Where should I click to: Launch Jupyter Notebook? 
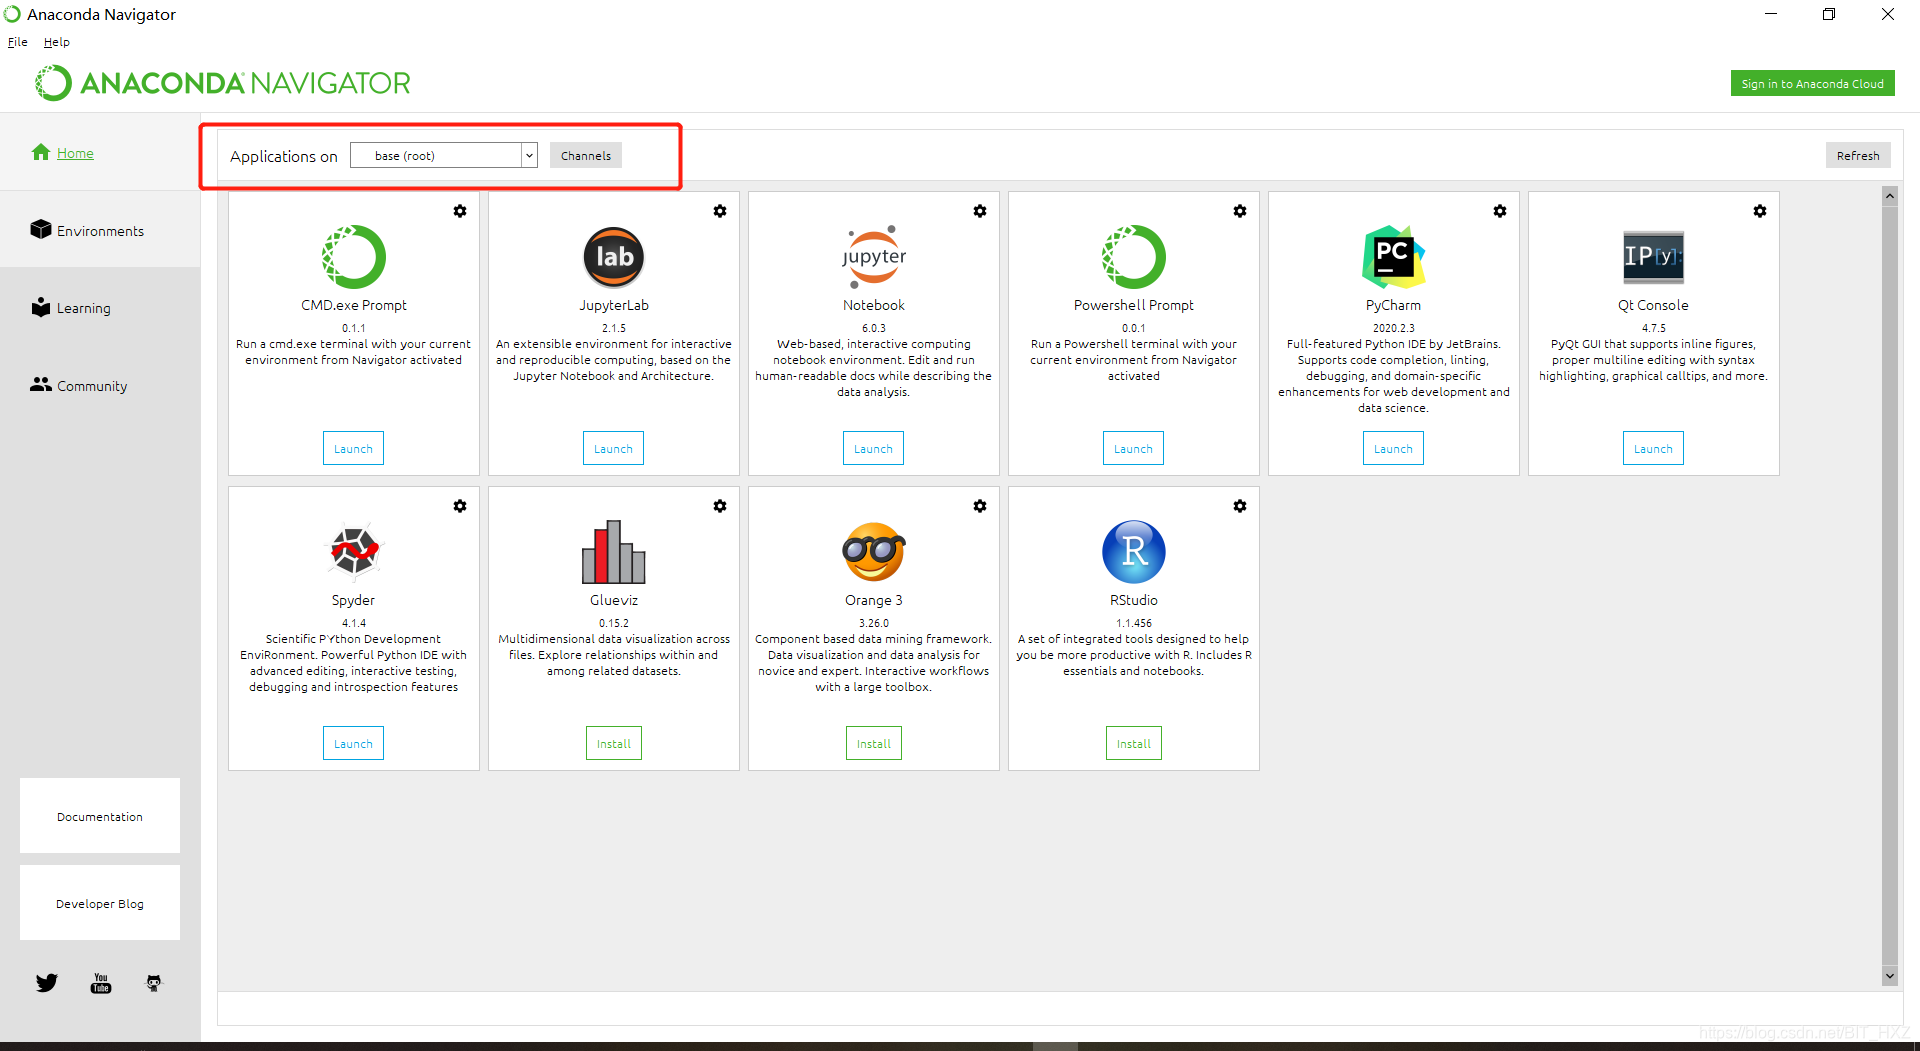(x=873, y=448)
